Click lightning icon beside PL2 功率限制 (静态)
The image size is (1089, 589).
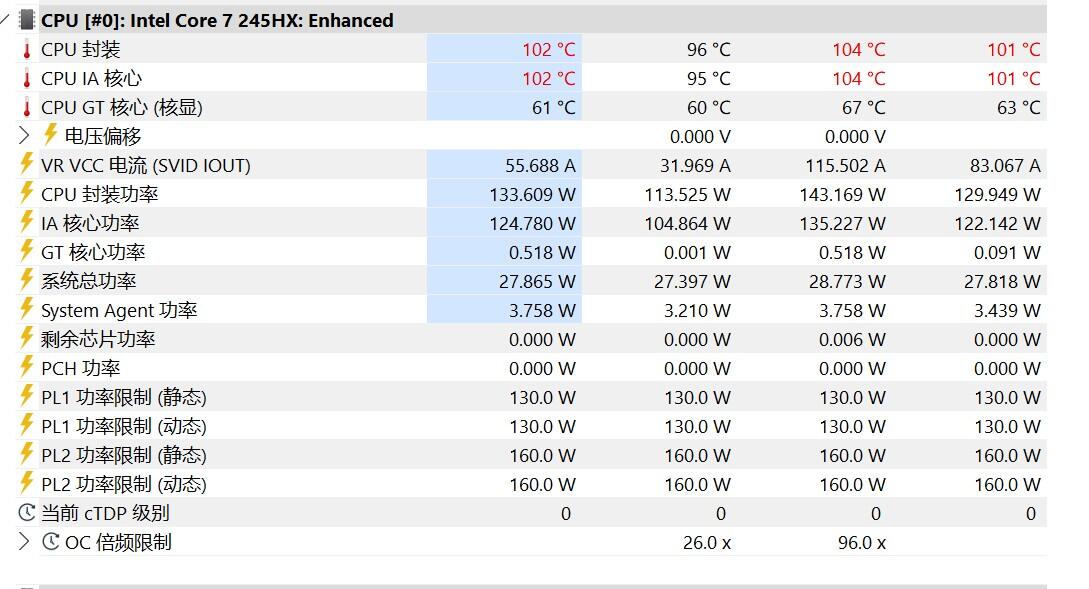(26, 454)
